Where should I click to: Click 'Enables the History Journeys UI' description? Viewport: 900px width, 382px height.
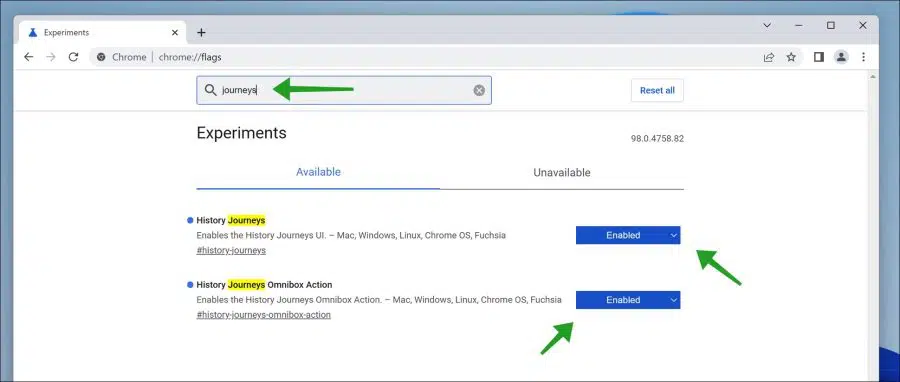point(351,235)
